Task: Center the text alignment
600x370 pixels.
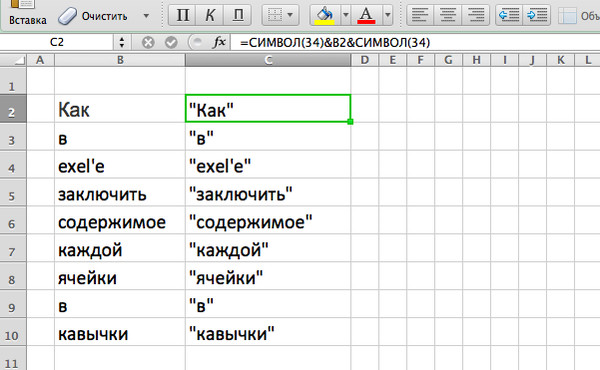Action: coord(448,15)
